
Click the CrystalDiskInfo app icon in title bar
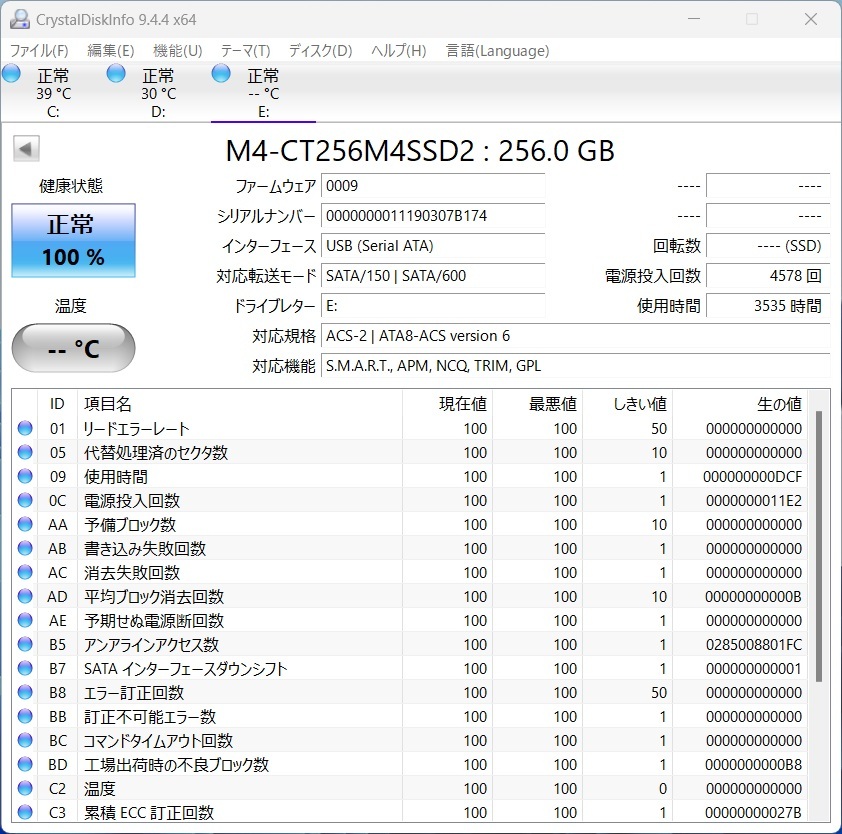(x=19, y=19)
